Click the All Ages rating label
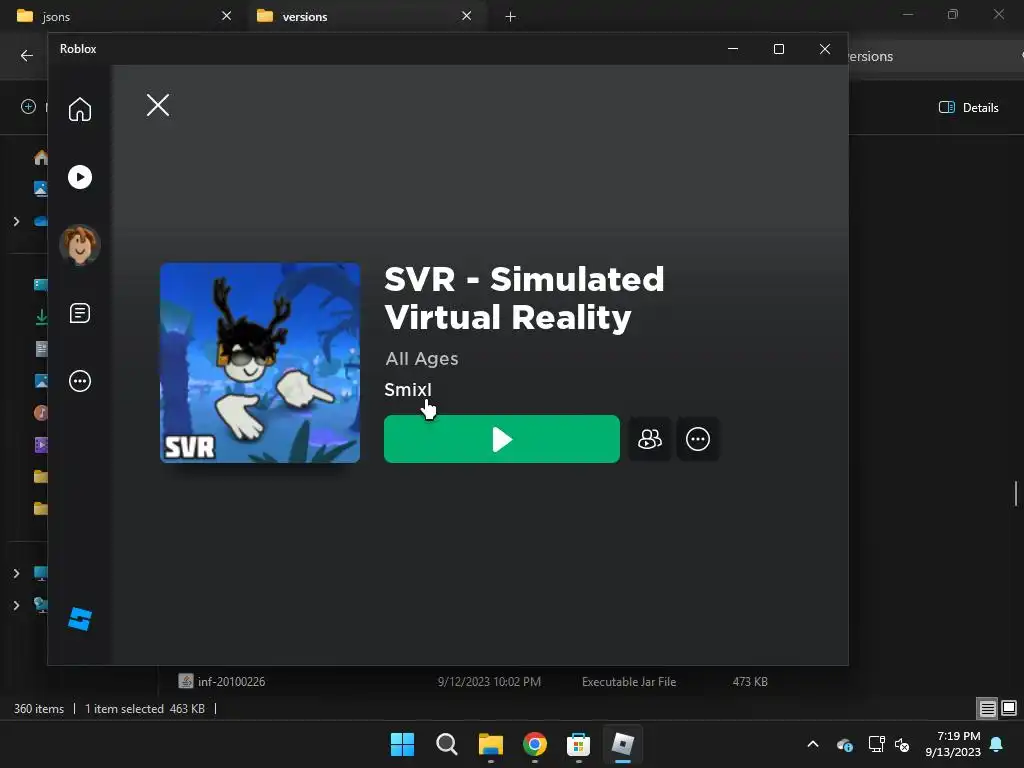 click(x=422, y=359)
